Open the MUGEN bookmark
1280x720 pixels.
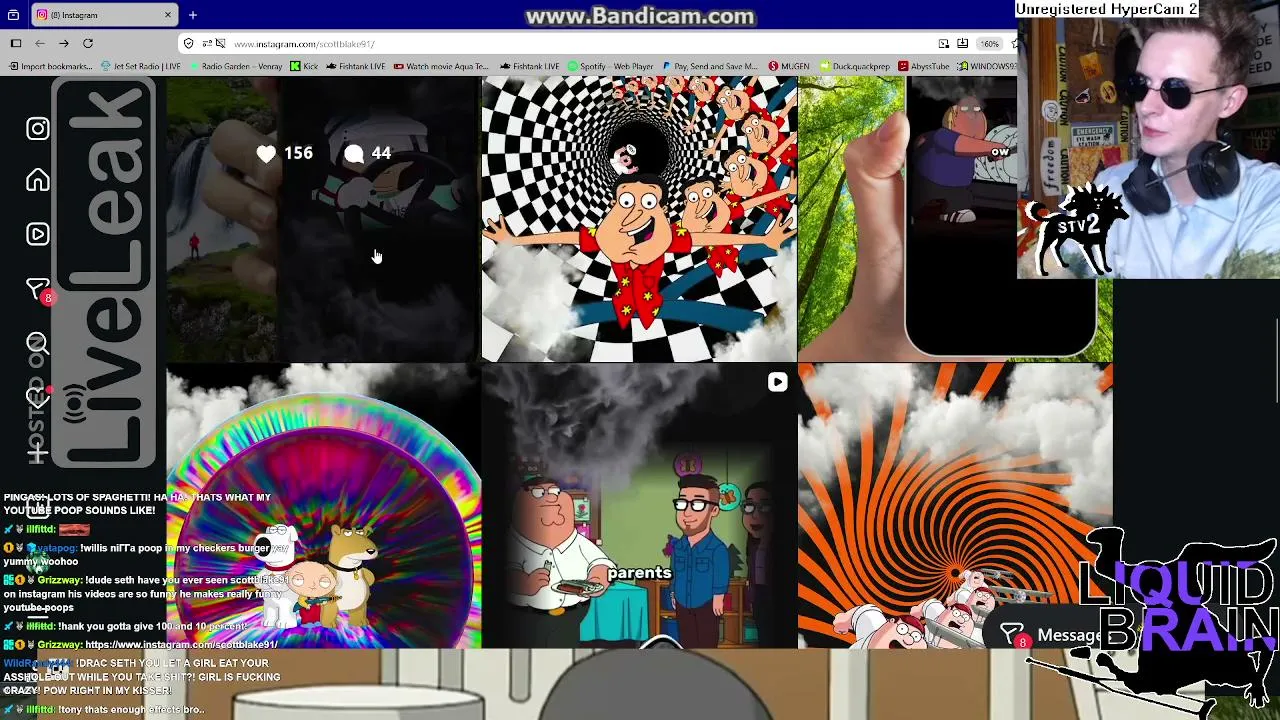click(x=788, y=66)
